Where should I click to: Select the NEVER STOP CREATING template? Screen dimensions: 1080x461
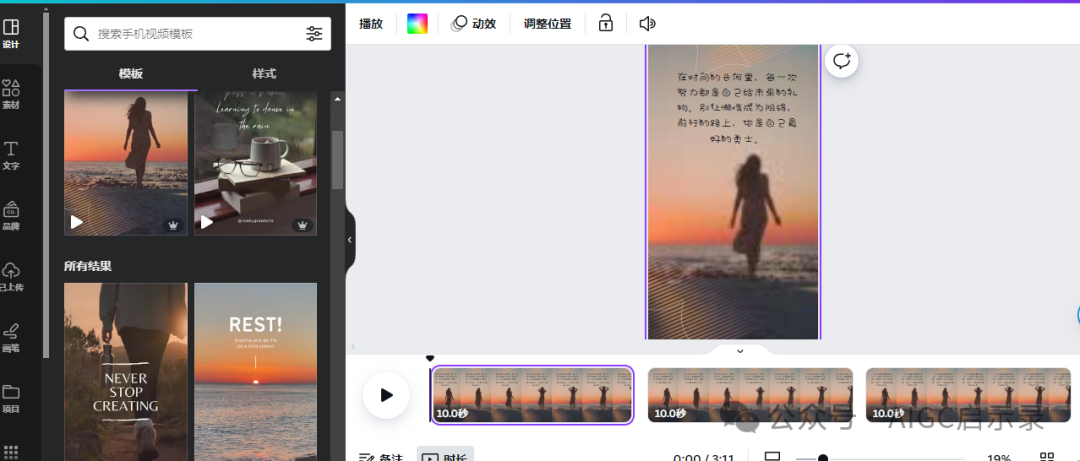point(126,372)
